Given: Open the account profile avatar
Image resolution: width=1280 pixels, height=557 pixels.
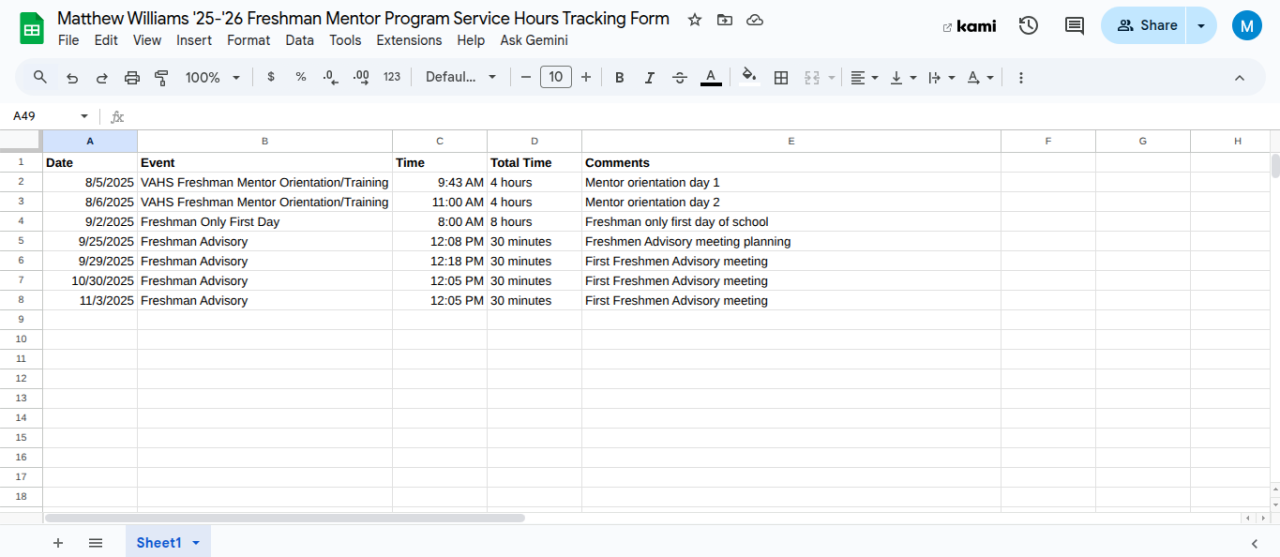Looking at the screenshot, I should coord(1246,26).
